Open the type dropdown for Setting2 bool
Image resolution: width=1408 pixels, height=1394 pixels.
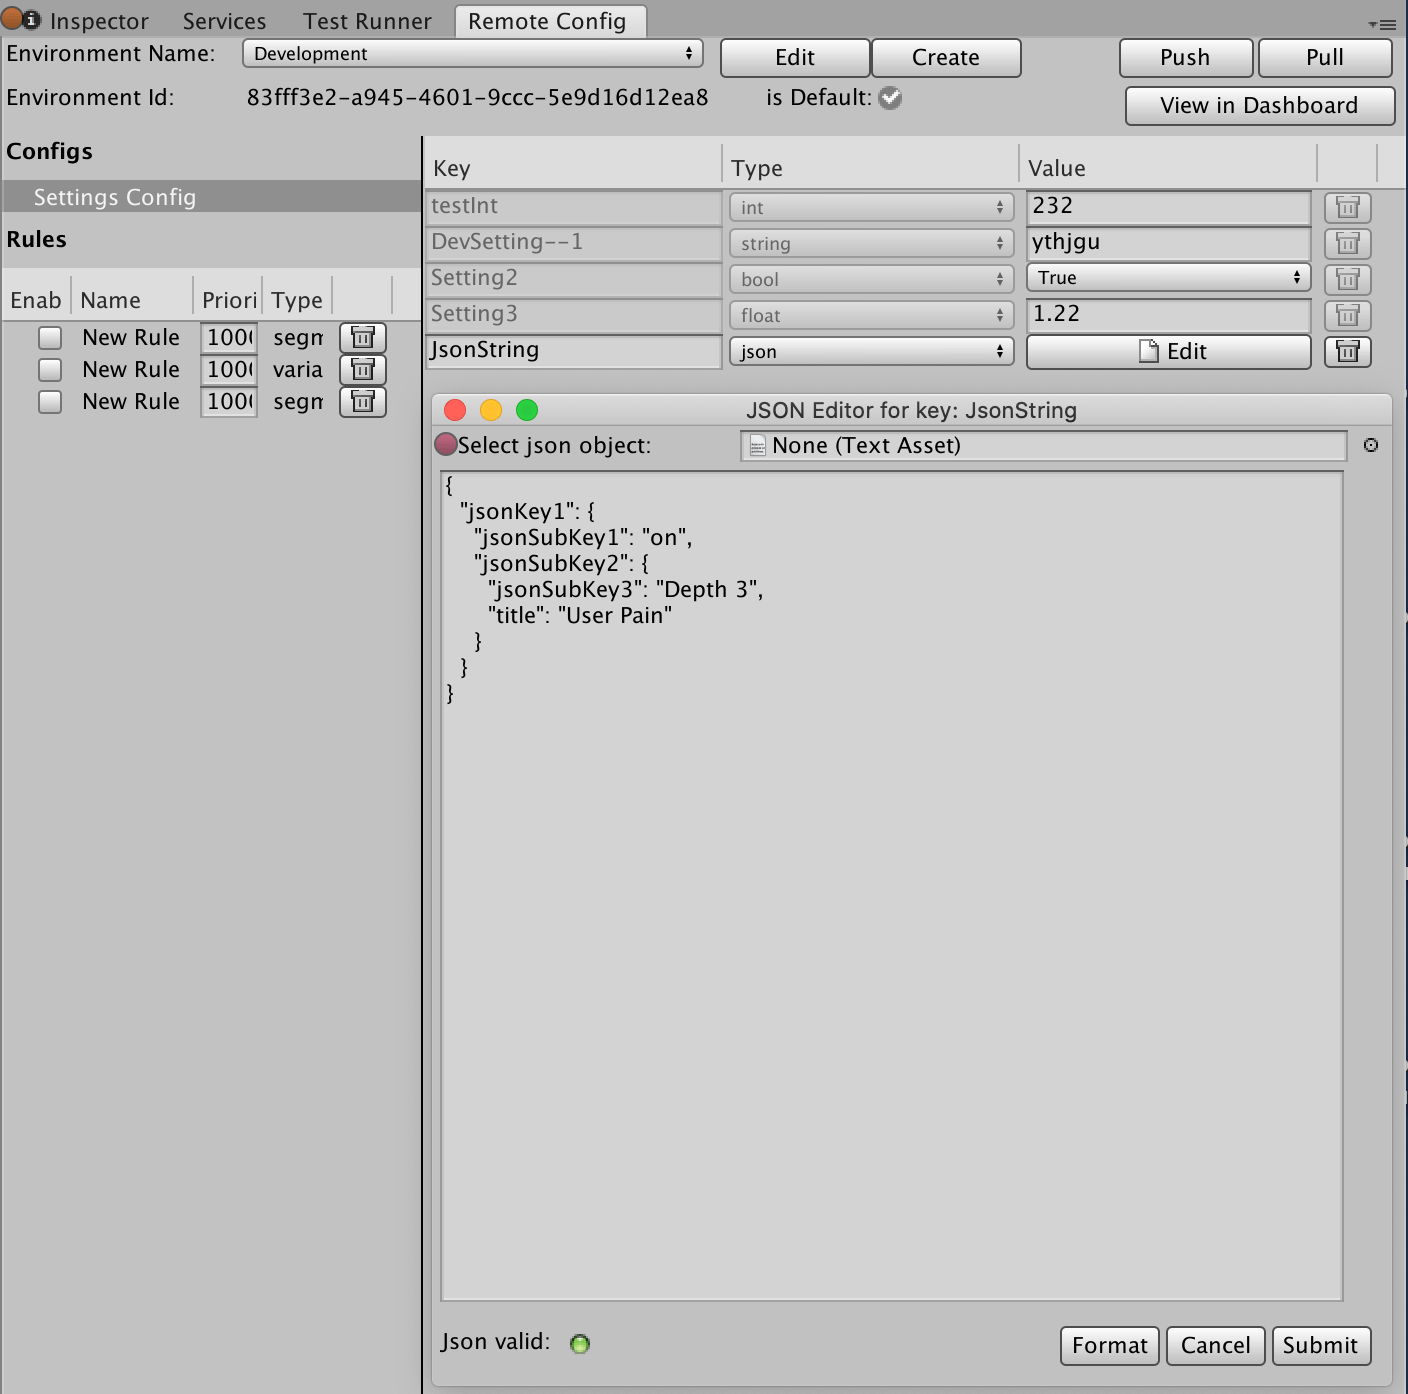(870, 279)
